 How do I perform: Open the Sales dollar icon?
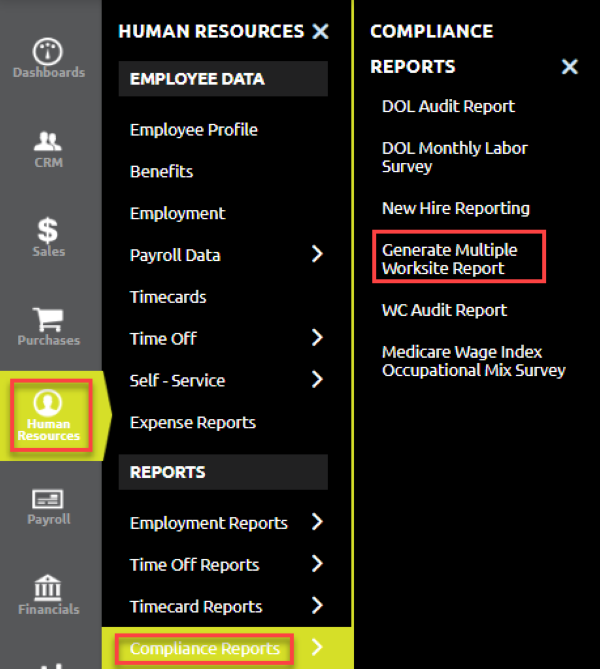coord(48,230)
